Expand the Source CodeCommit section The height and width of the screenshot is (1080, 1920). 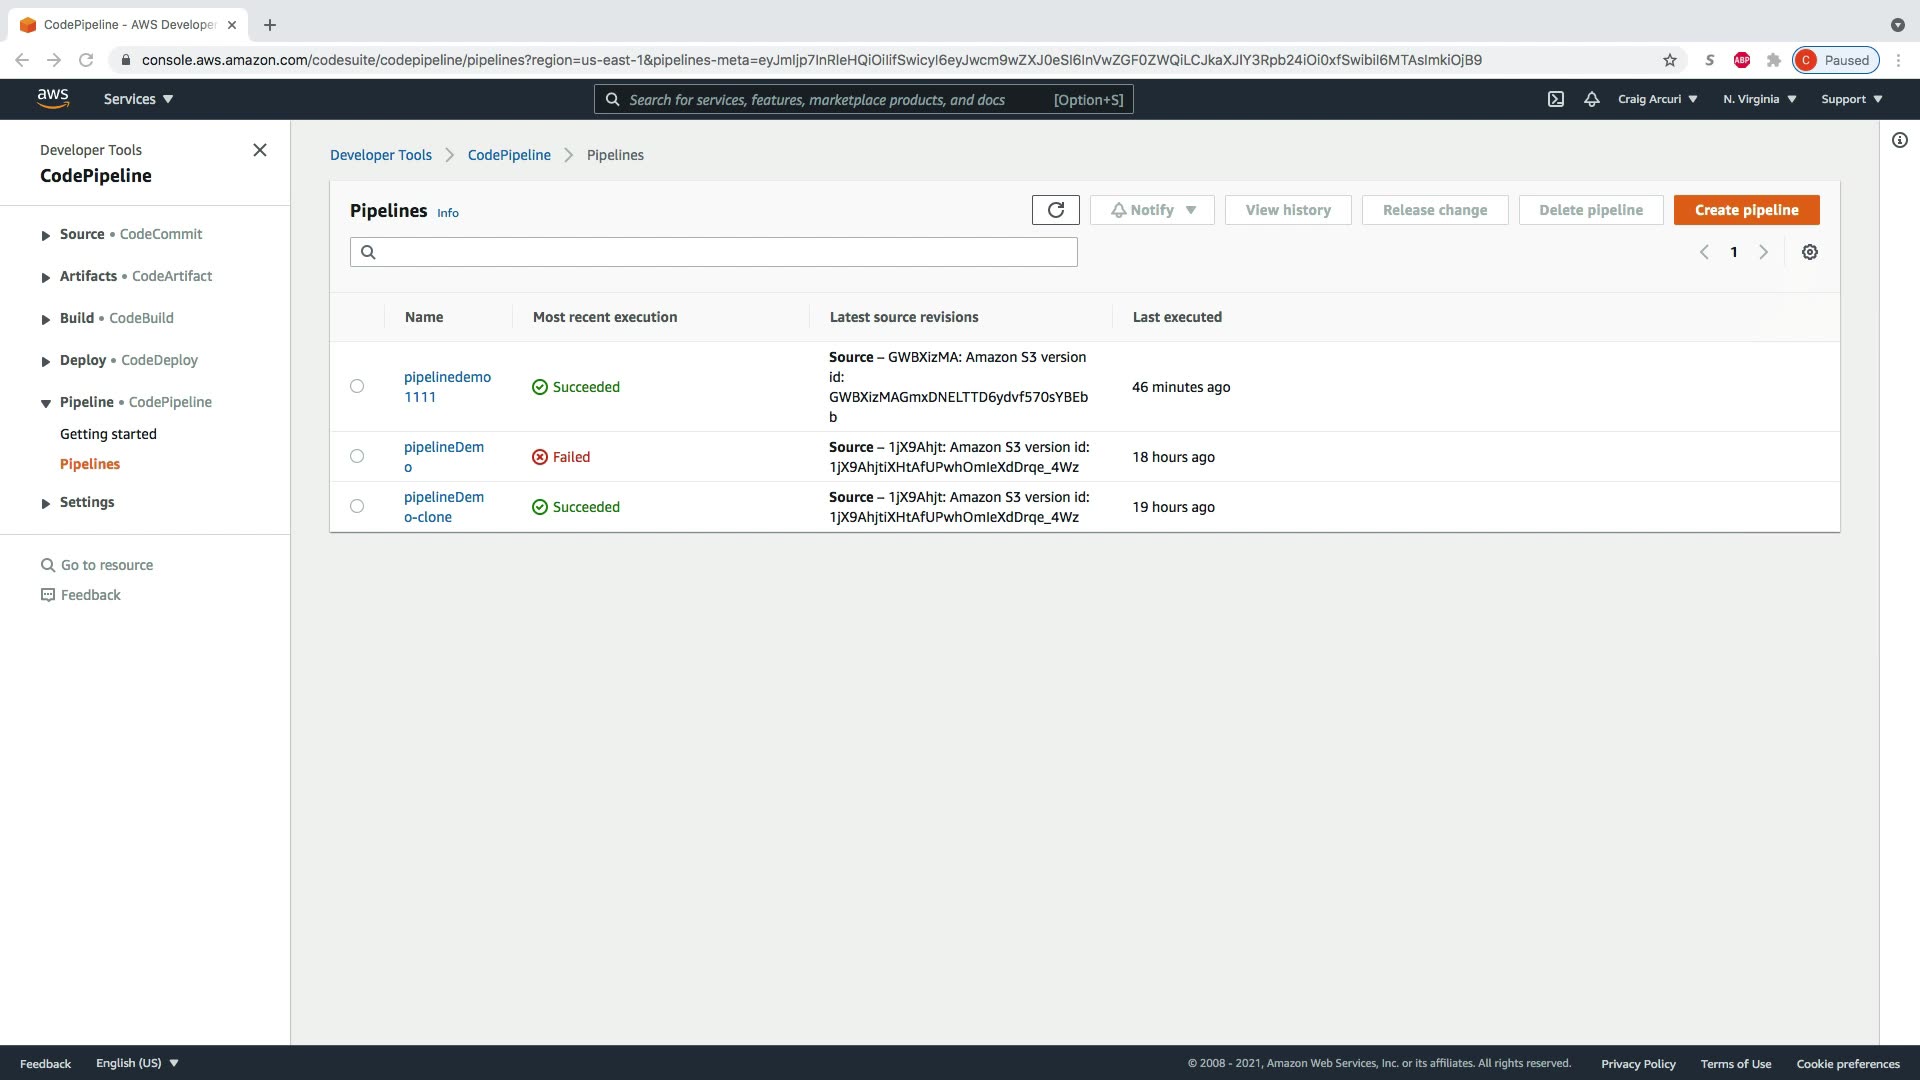click(46, 235)
